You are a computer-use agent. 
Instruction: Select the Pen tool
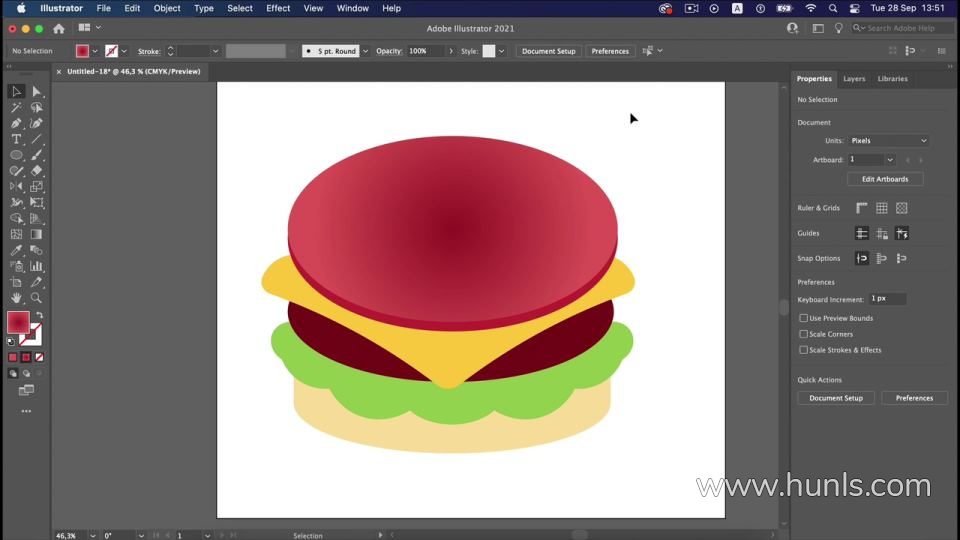[x=16, y=123]
